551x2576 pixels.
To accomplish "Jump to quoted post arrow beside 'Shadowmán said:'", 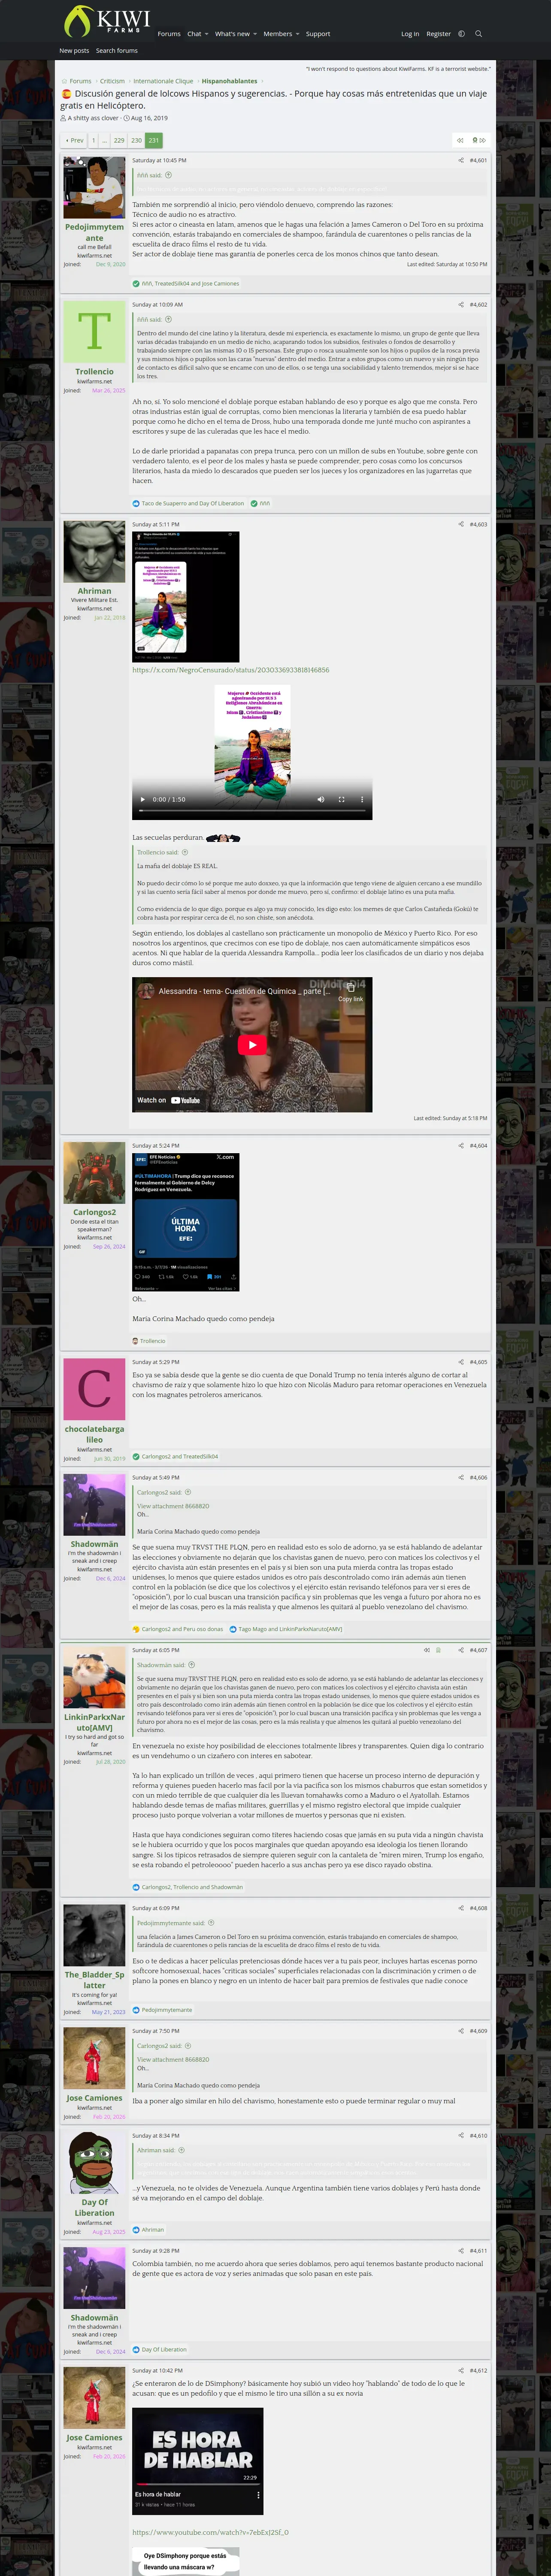I will click(191, 1665).
